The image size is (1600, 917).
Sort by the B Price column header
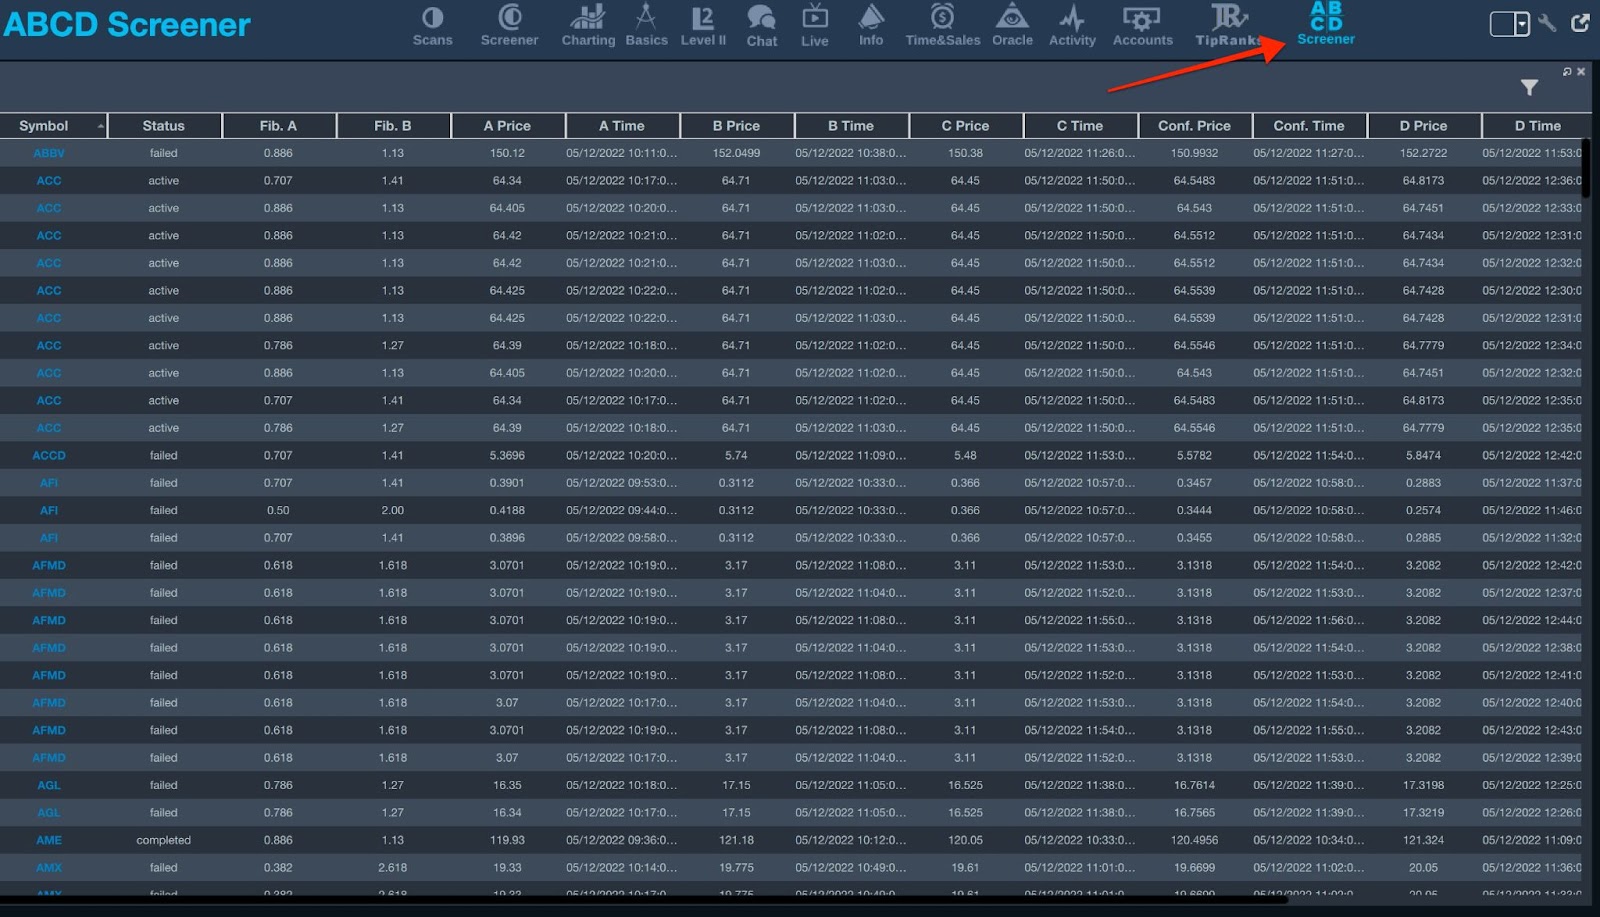coord(736,125)
